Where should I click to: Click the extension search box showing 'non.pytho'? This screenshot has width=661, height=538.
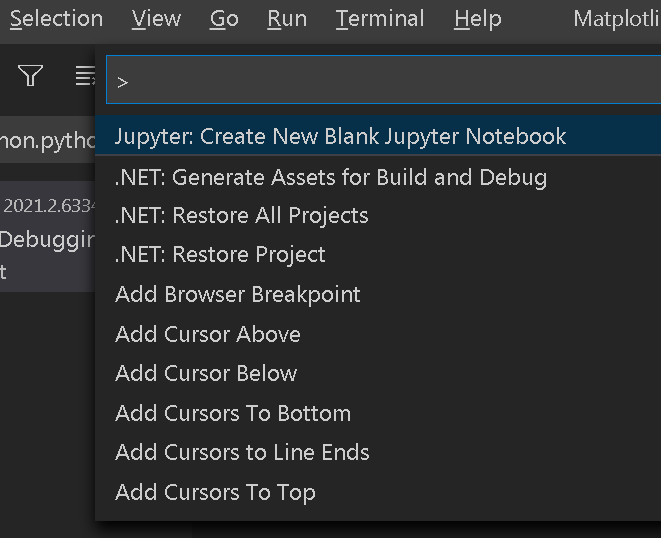(x=48, y=140)
